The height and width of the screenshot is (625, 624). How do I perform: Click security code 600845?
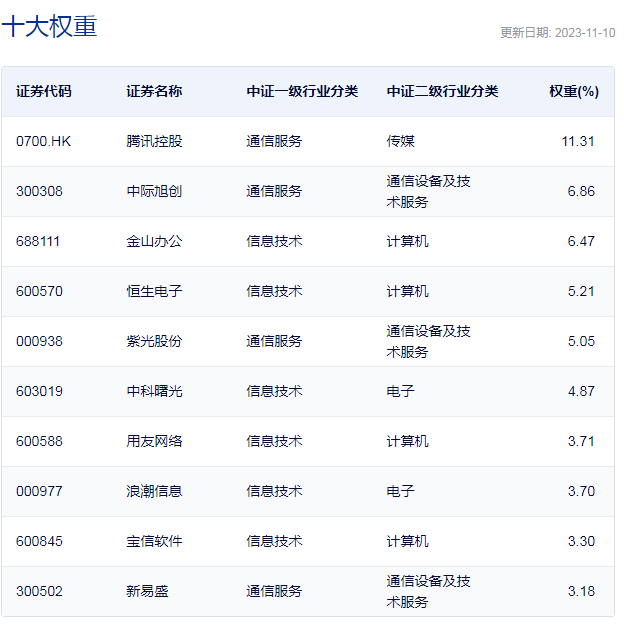pyautogui.click(x=39, y=541)
